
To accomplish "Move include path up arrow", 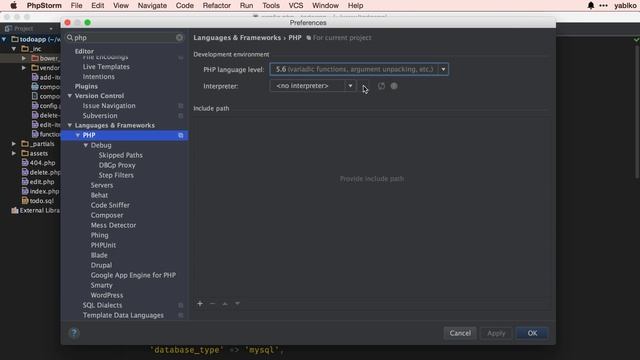I will point(225,304).
